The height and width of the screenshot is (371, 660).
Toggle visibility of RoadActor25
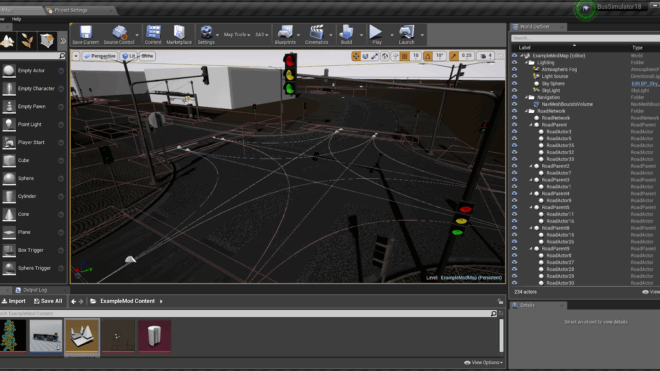tap(514, 145)
